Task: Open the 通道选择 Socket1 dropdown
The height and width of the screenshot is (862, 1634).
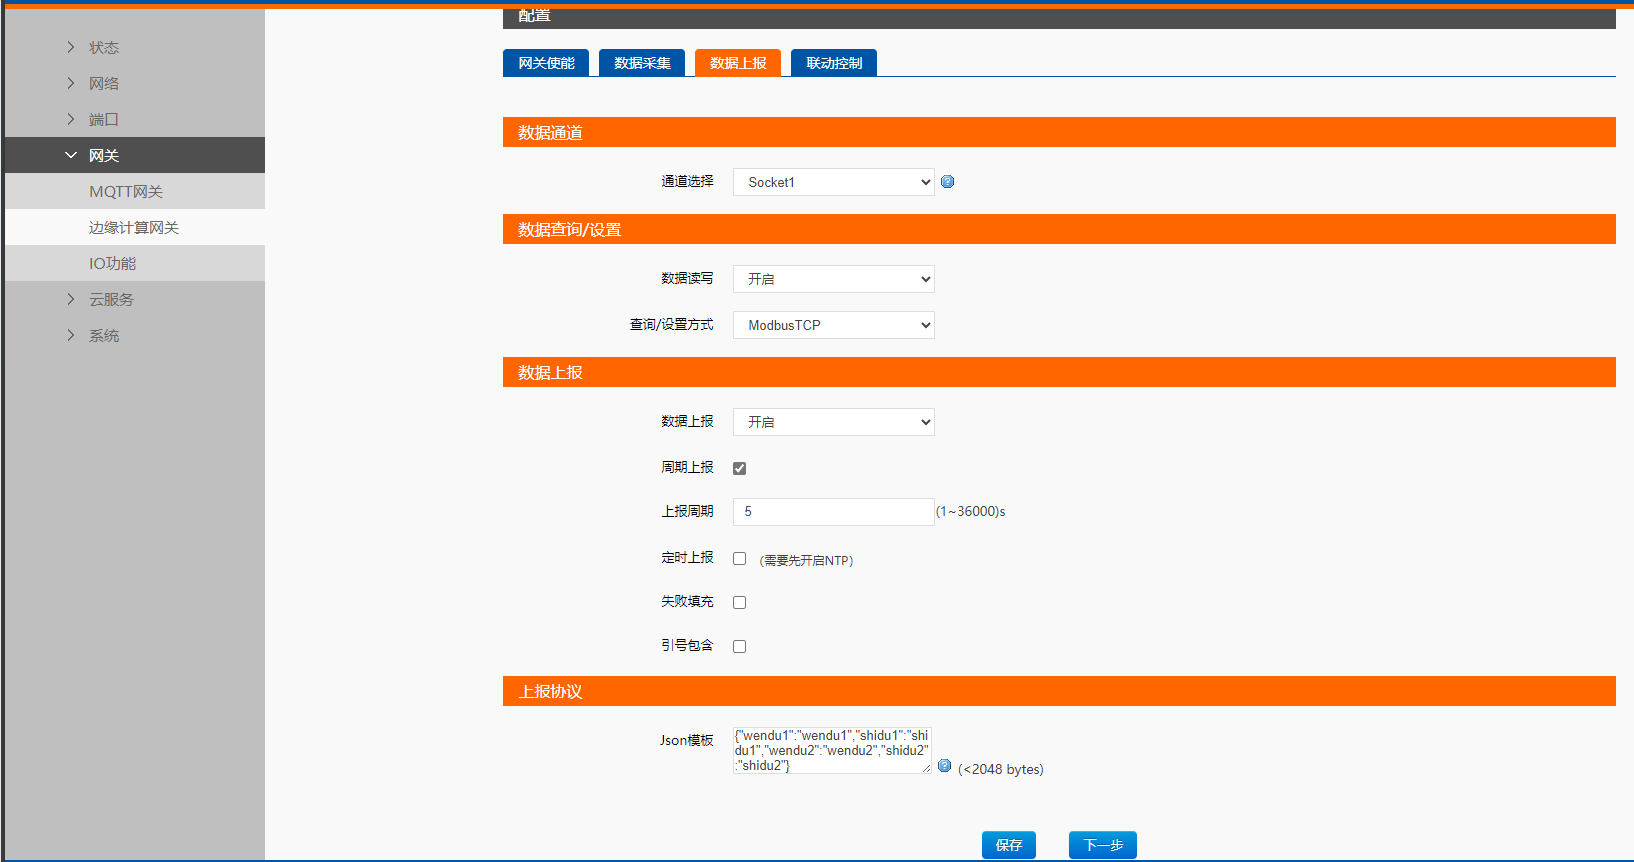Action: tap(833, 182)
